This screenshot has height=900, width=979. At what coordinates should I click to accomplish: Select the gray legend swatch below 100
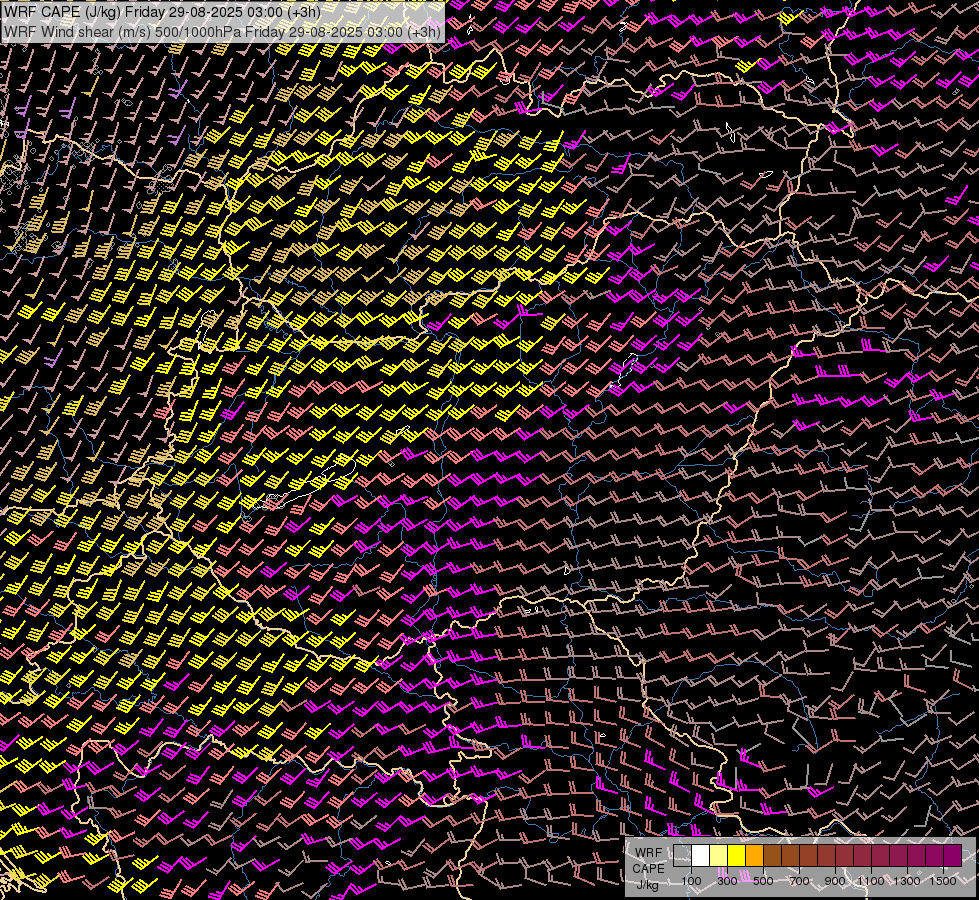click(x=682, y=856)
